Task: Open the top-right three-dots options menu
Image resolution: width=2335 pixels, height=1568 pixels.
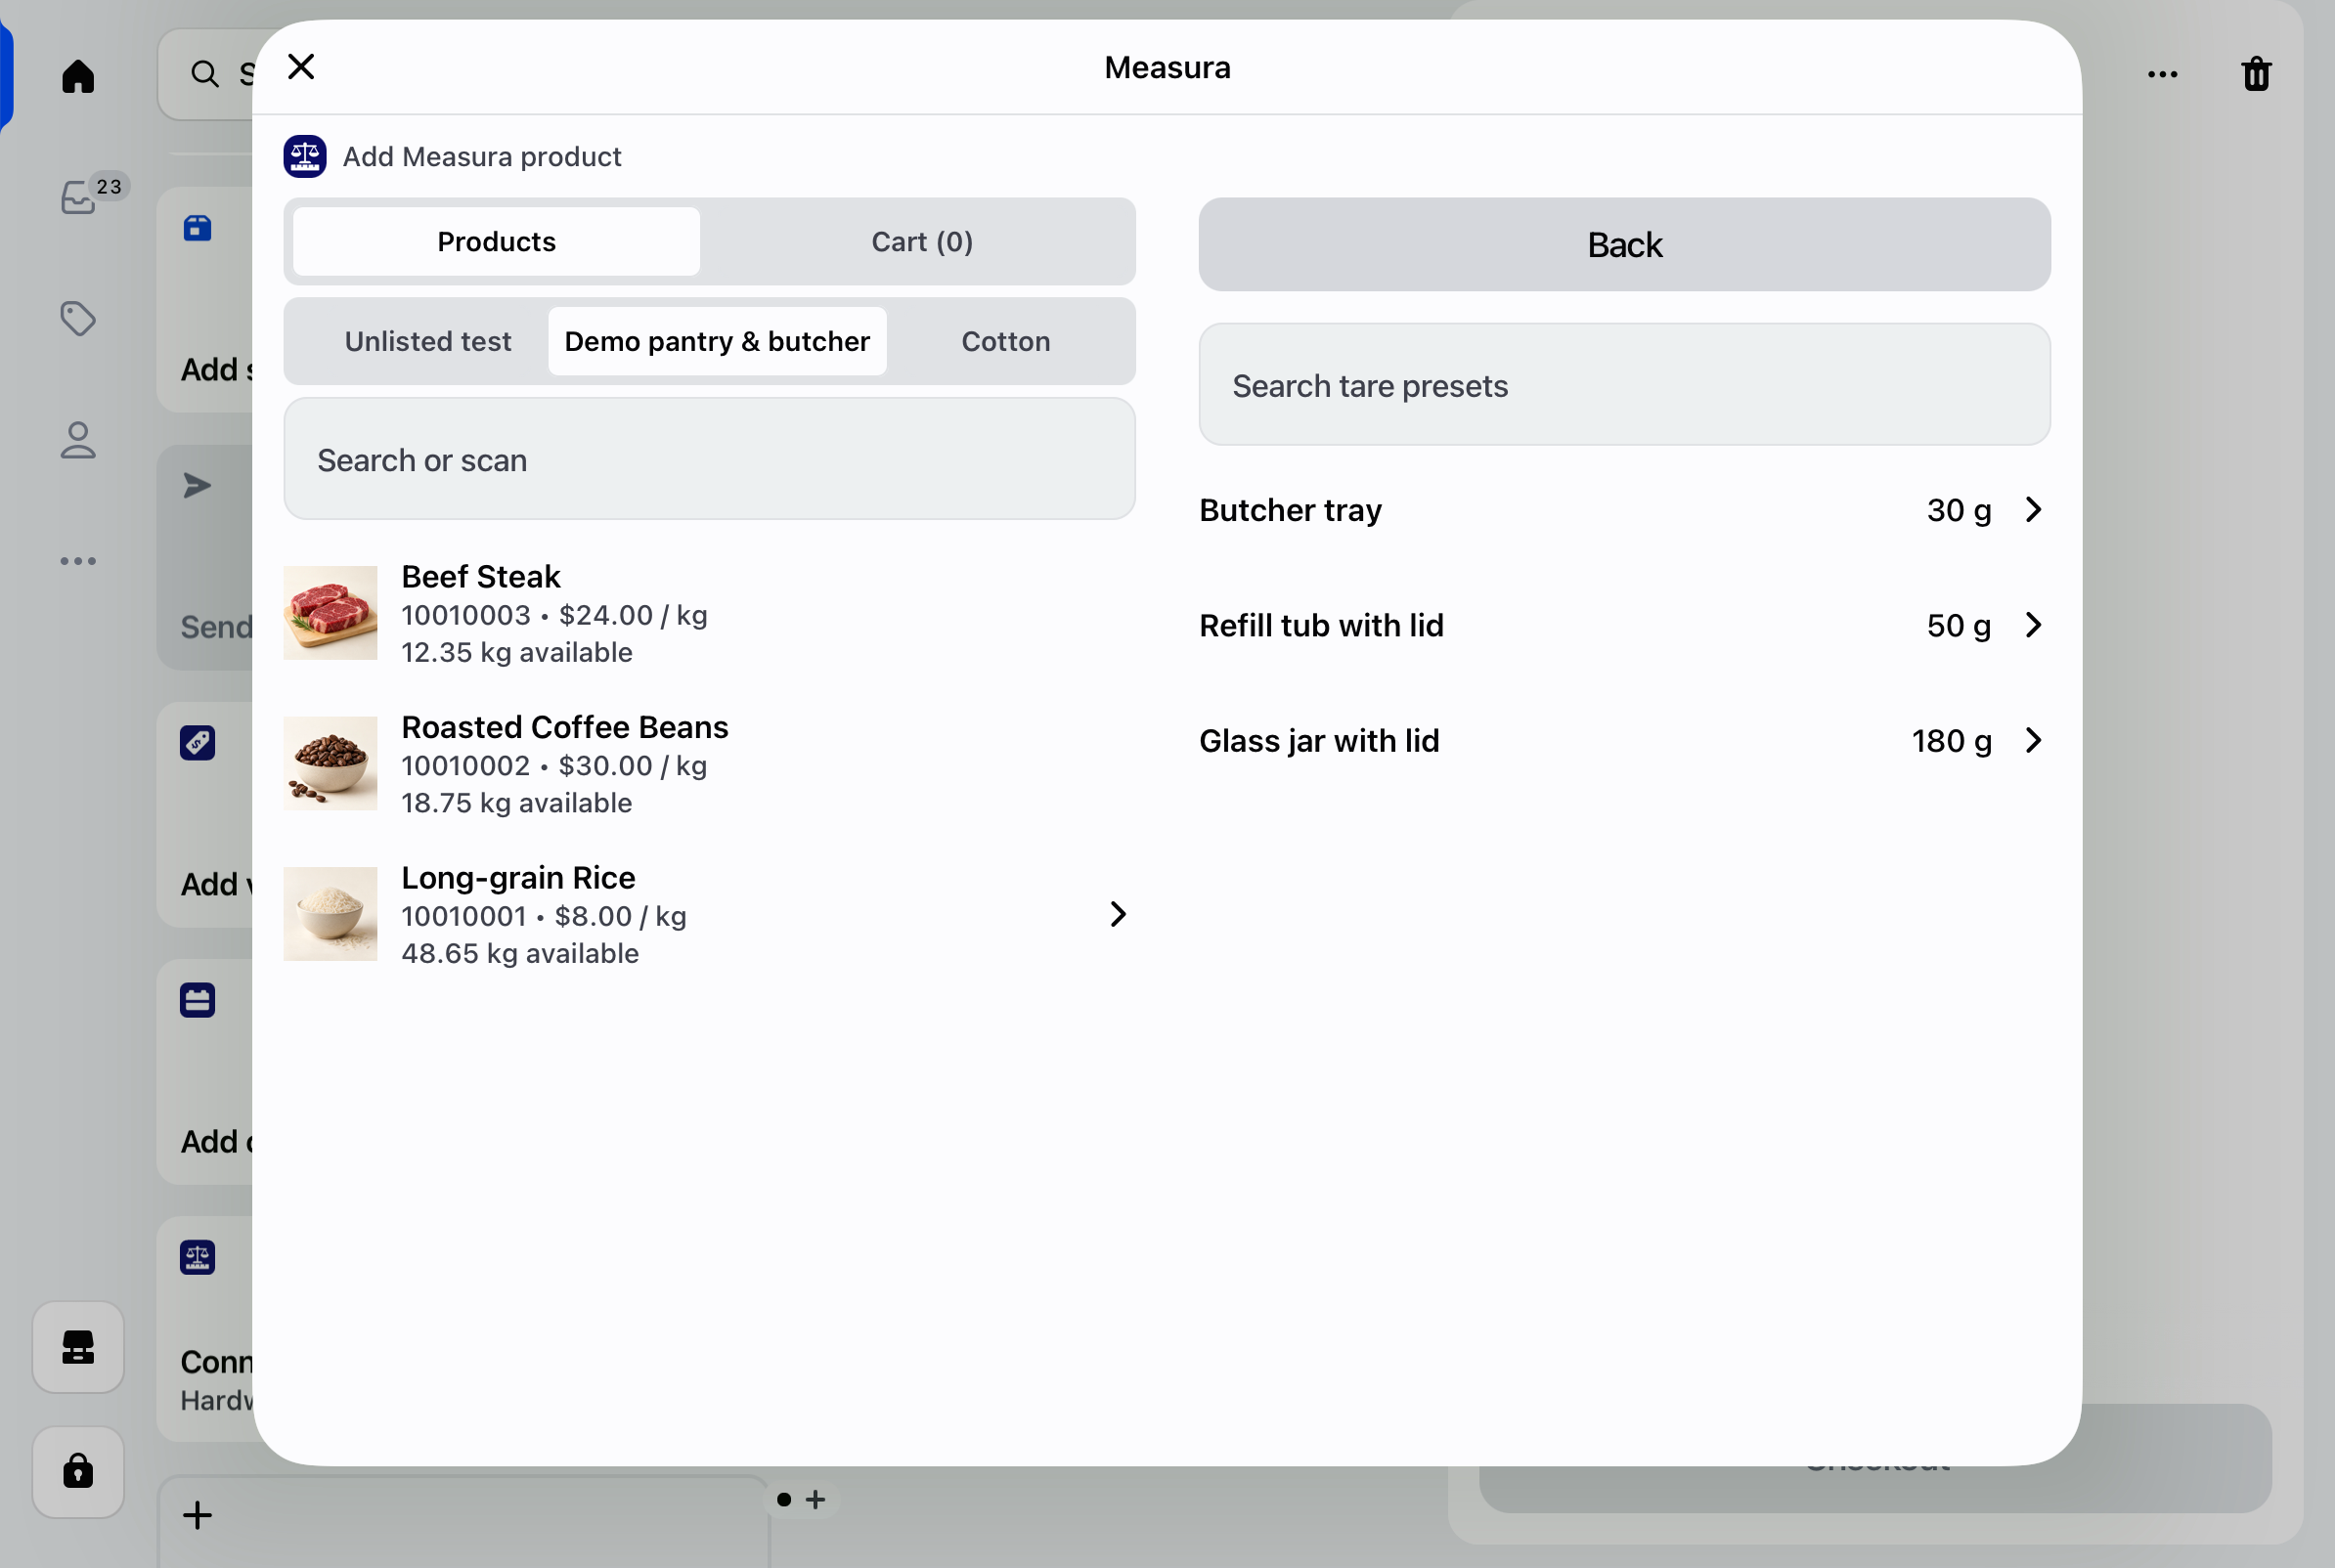Action: pos(2162,74)
